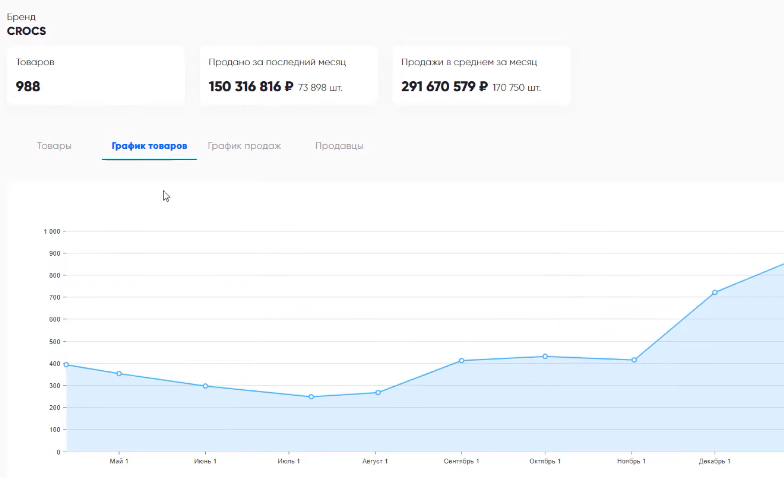Click the Товаров card value 988
Viewport: 784px width, 477px height.
point(28,86)
